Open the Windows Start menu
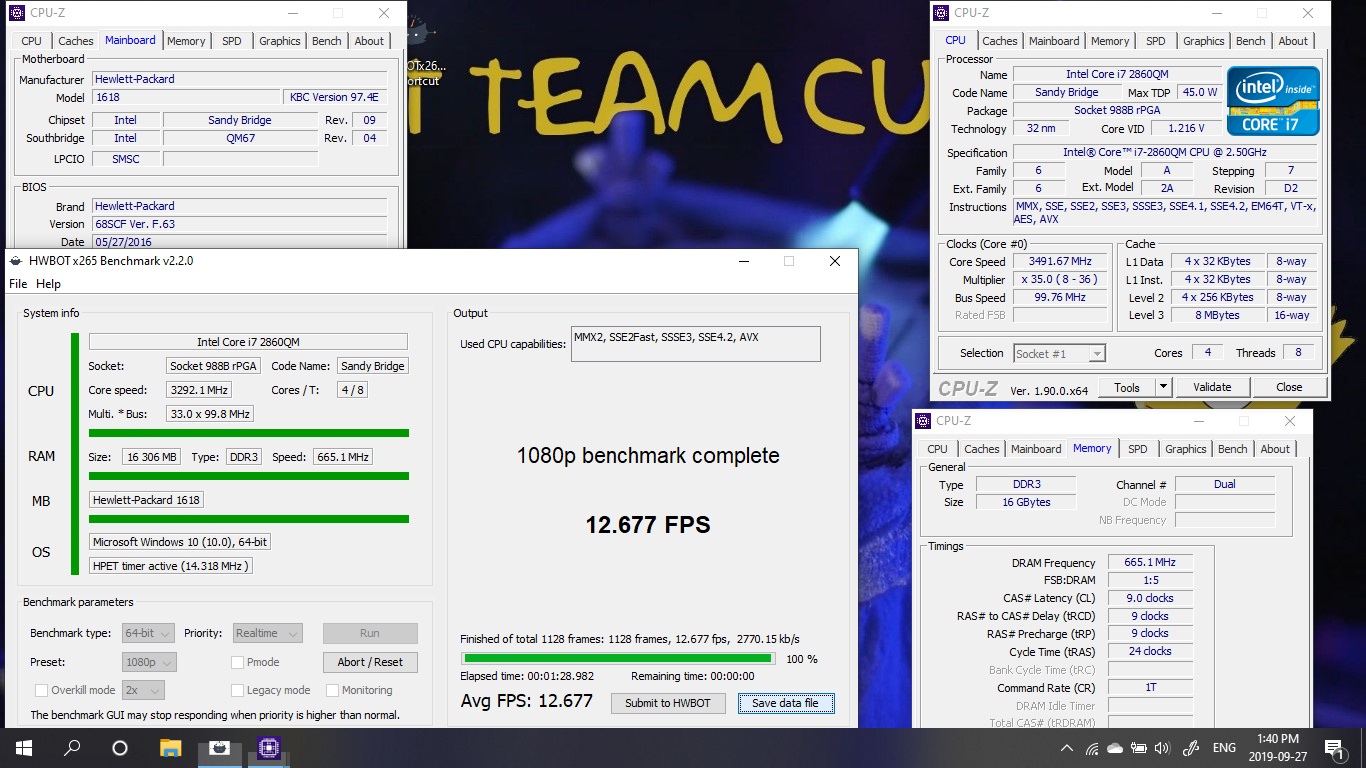 [24, 747]
